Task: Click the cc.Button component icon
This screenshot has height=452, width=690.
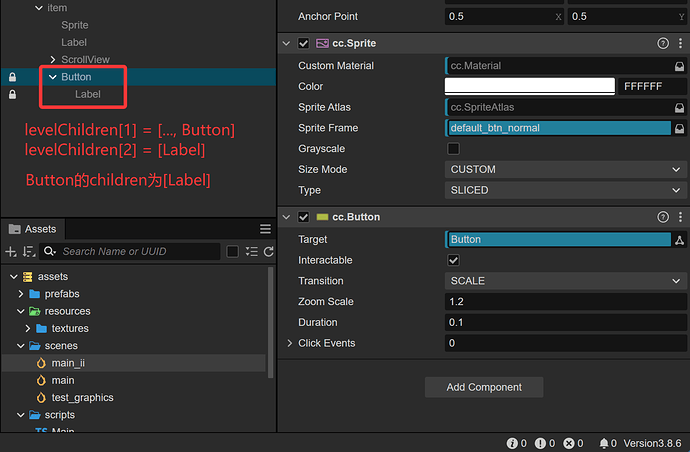Action: (322, 217)
